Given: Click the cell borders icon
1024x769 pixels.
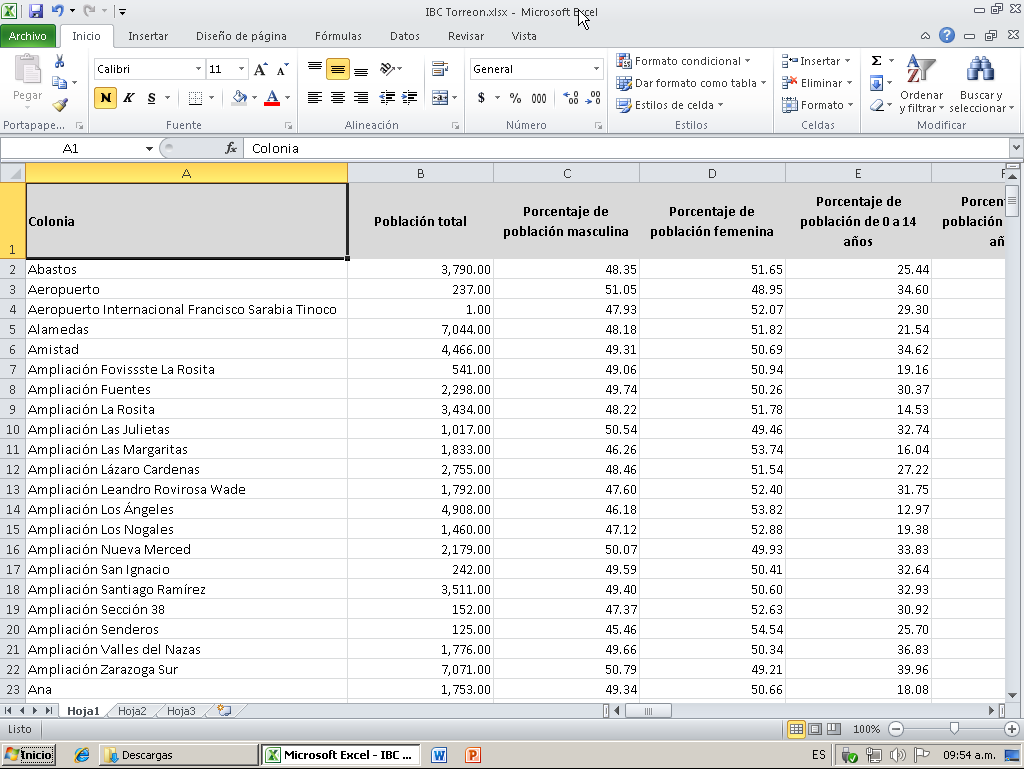Looking at the screenshot, I should 195,98.
